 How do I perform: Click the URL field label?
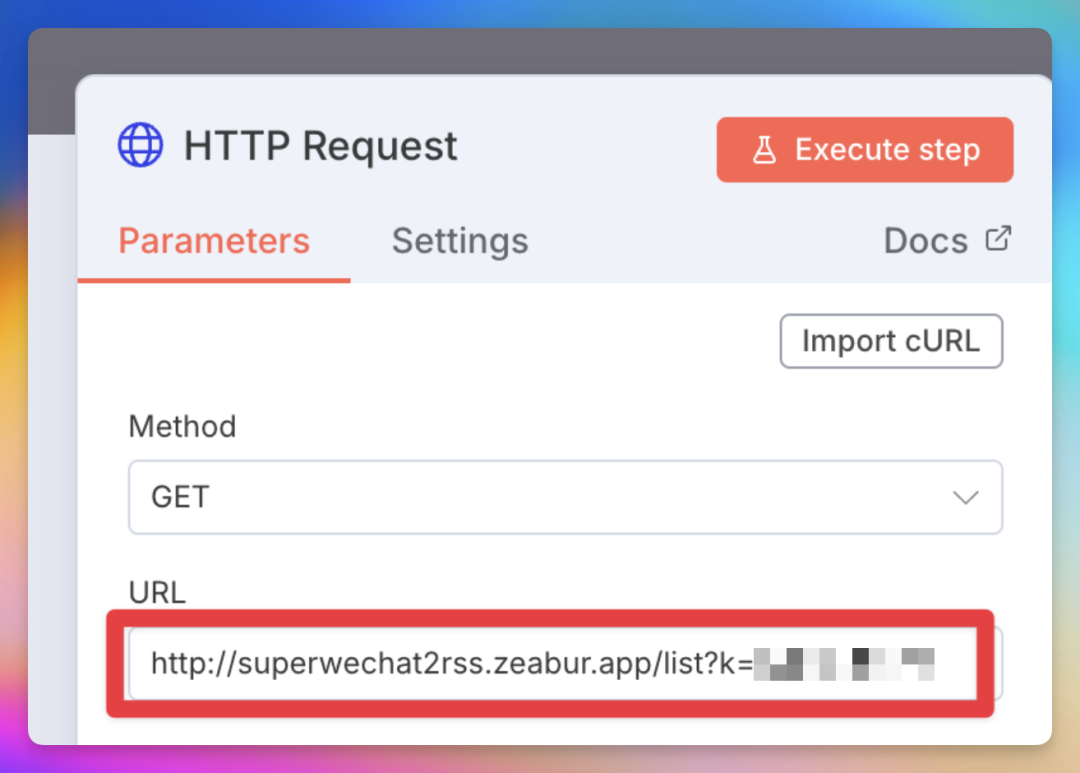point(157,593)
